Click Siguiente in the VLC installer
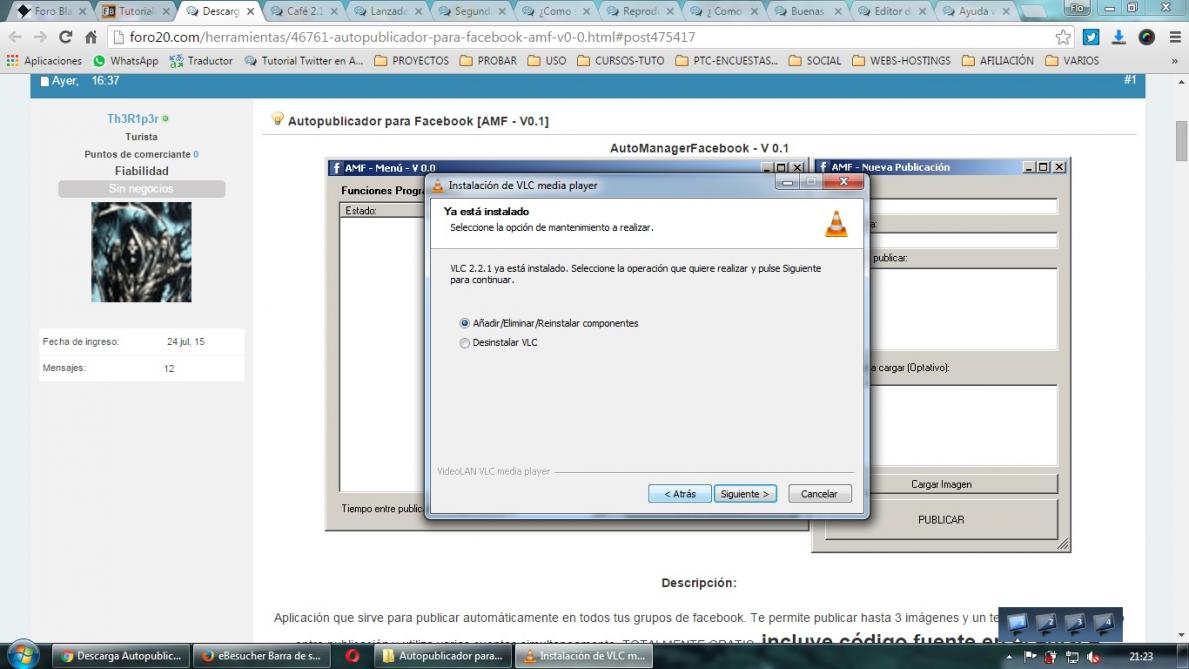Viewport: 1189px width, 669px height. [745, 494]
